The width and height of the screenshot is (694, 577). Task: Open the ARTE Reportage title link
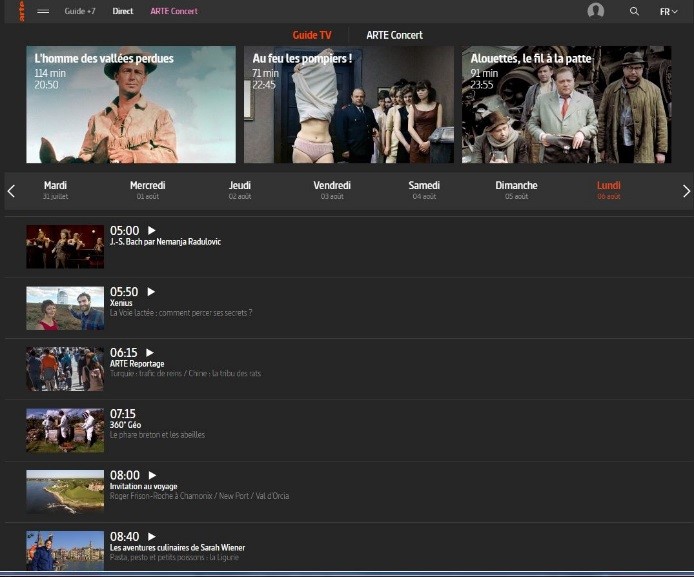tap(137, 364)
